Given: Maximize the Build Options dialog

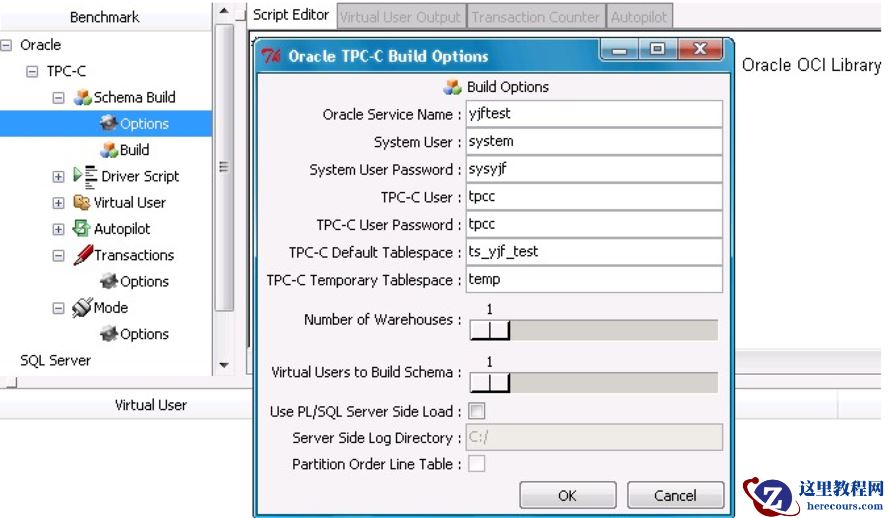Looking at the screenshot, I should [658, 49].
